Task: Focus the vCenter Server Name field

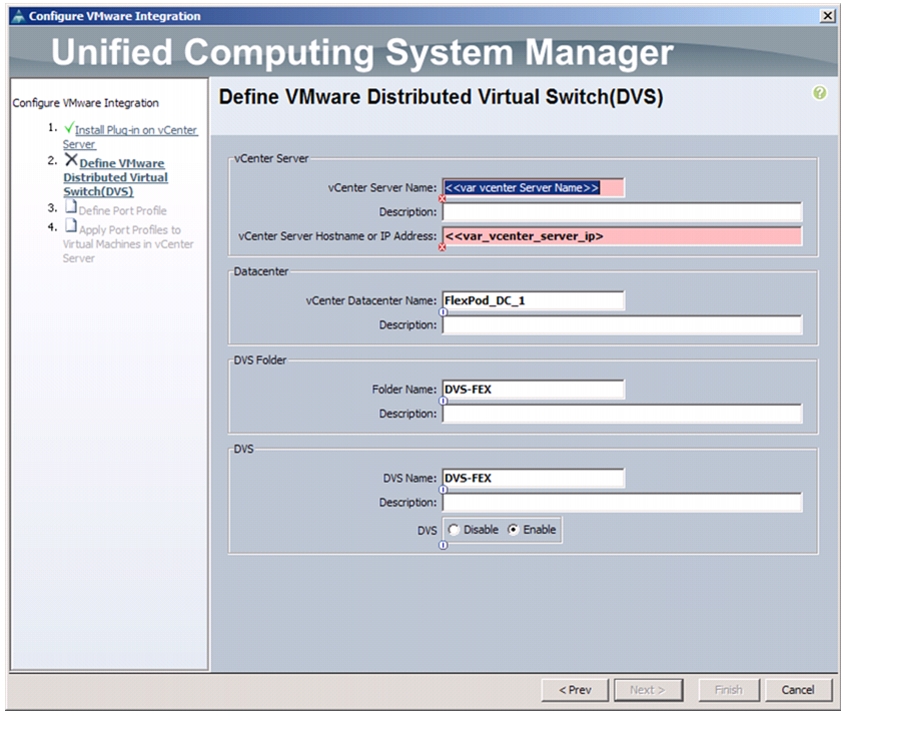Action: click(x=533, y=188)
